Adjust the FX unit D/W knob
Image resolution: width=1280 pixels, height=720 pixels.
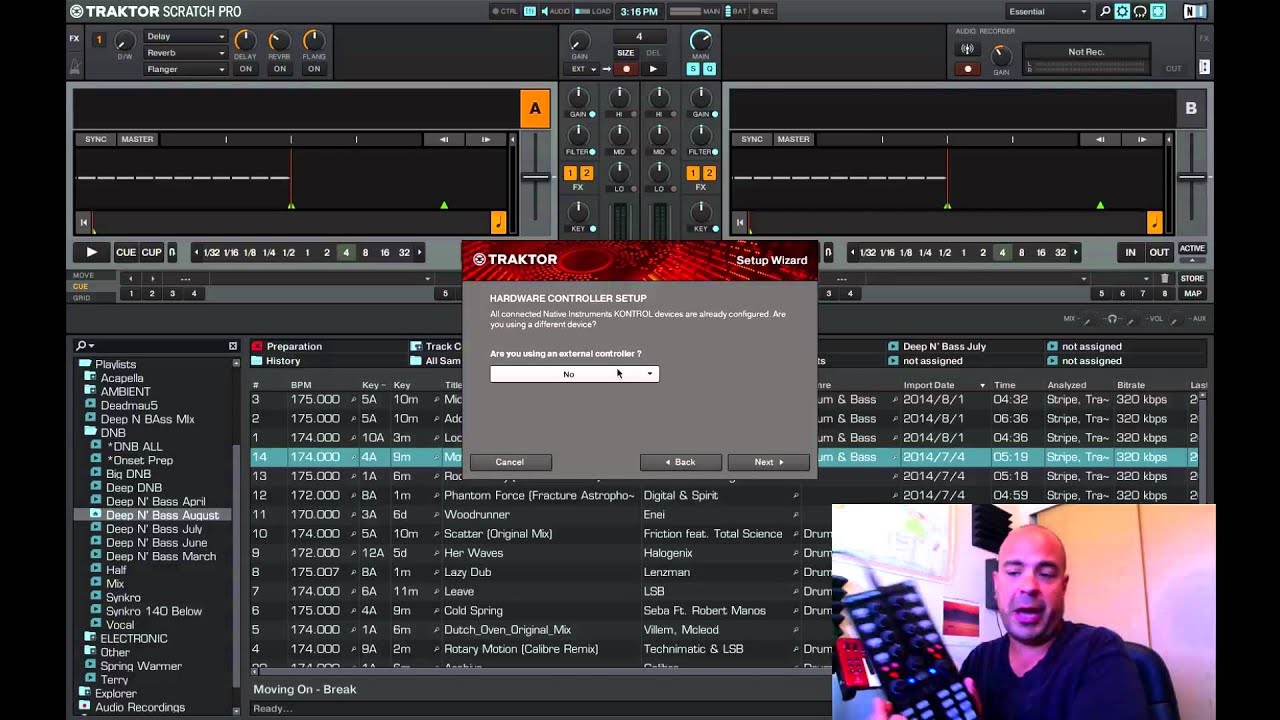coord(124,41)
